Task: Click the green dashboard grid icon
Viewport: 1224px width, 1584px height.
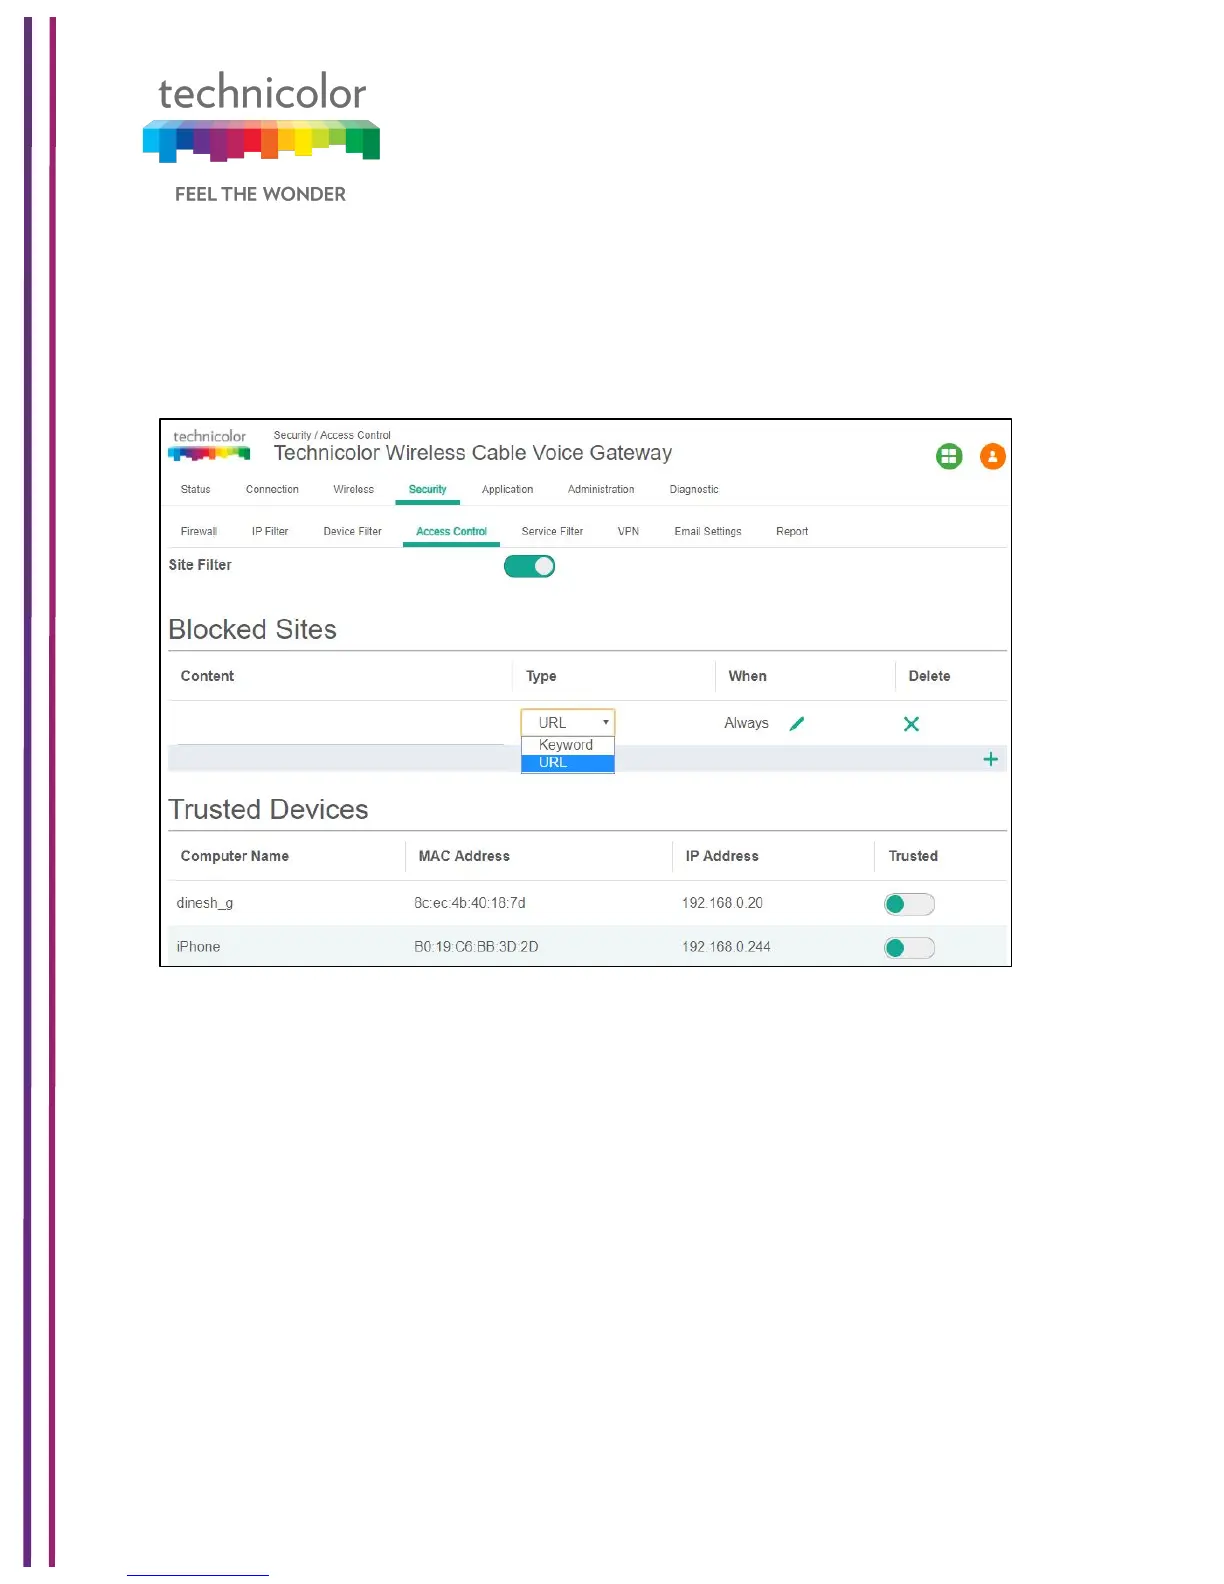Action: pos(948,457)
